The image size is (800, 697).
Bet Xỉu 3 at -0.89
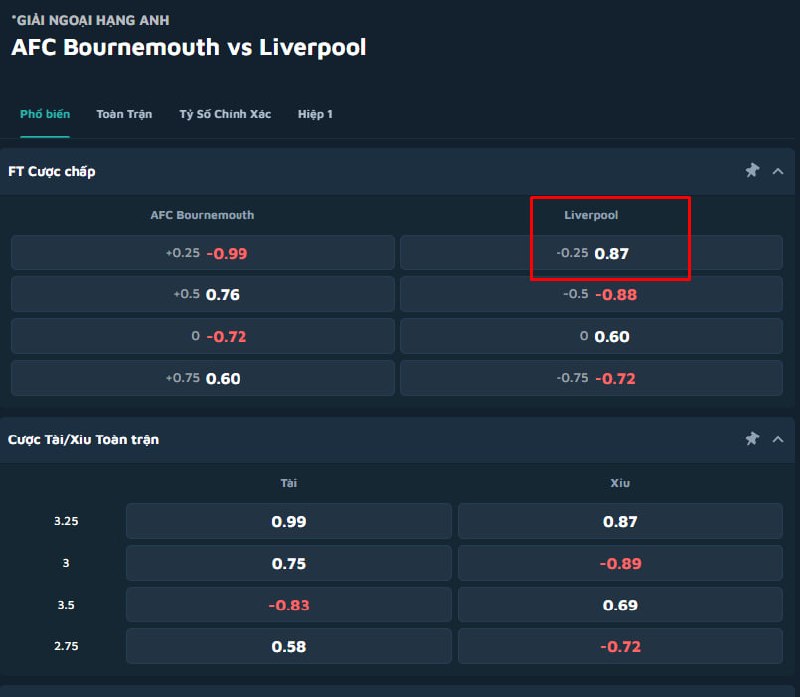click(620, 563)
